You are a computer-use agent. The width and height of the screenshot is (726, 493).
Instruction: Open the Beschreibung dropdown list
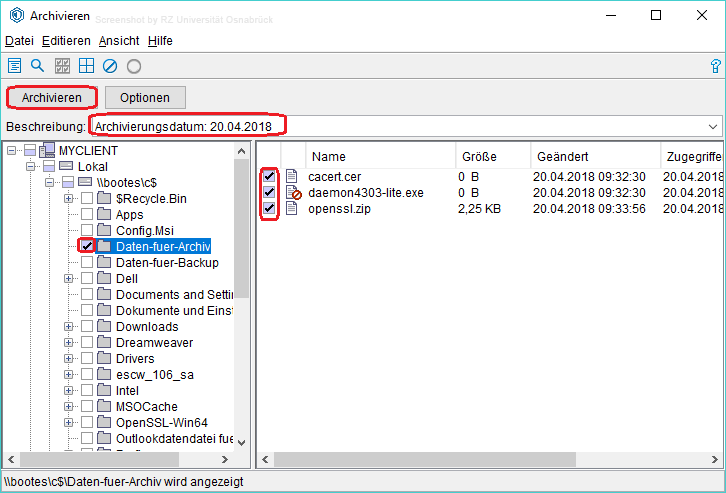pyautogui.click(x=713, y=126)
